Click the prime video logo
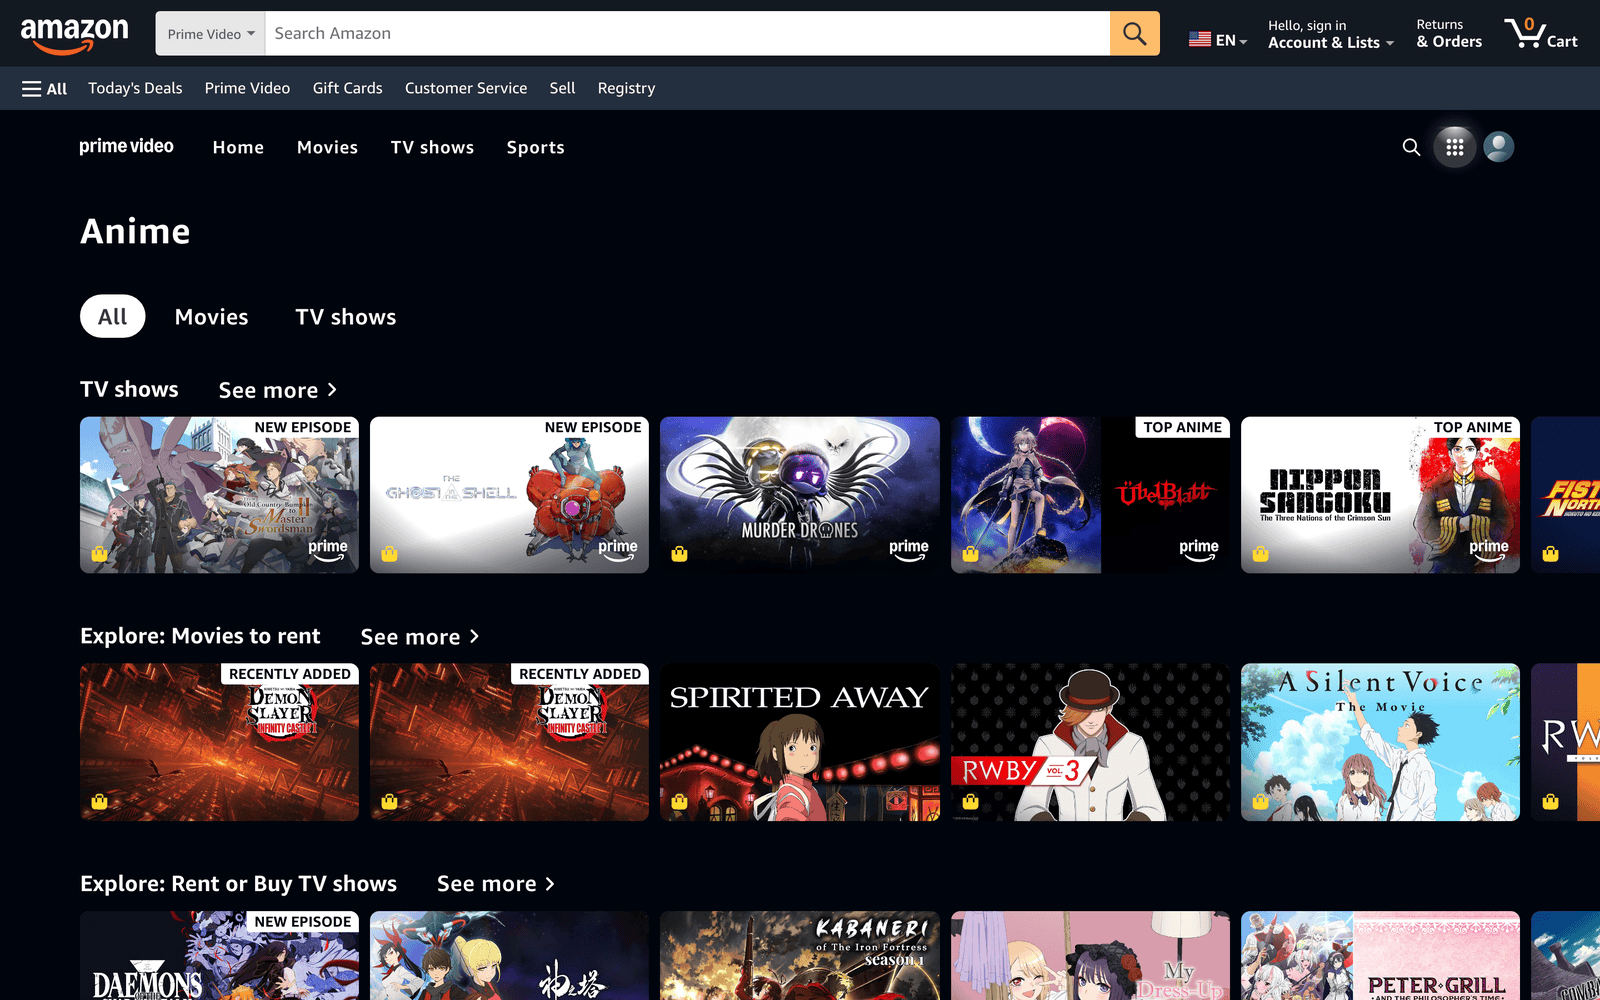Image resolution: width=1600 pixels, height=1000 pixels. point(127,147)
